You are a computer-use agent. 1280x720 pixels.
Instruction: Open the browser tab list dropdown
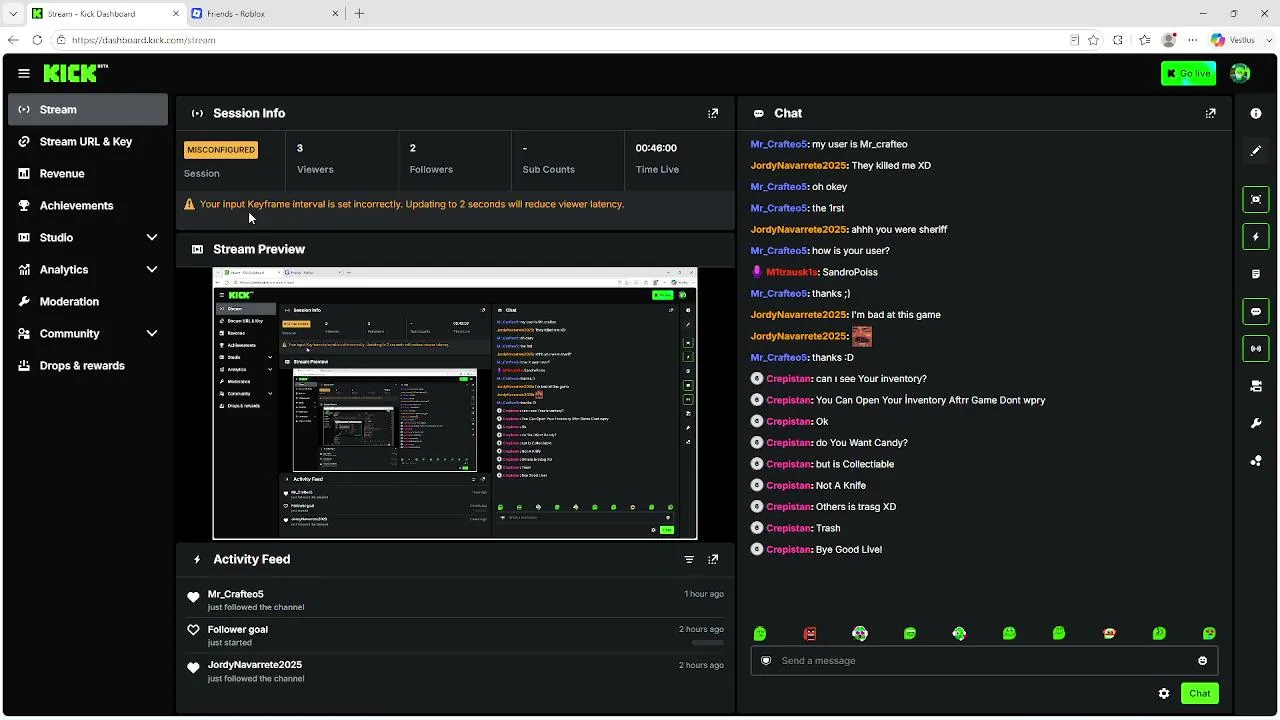click(x=12, y=13)
